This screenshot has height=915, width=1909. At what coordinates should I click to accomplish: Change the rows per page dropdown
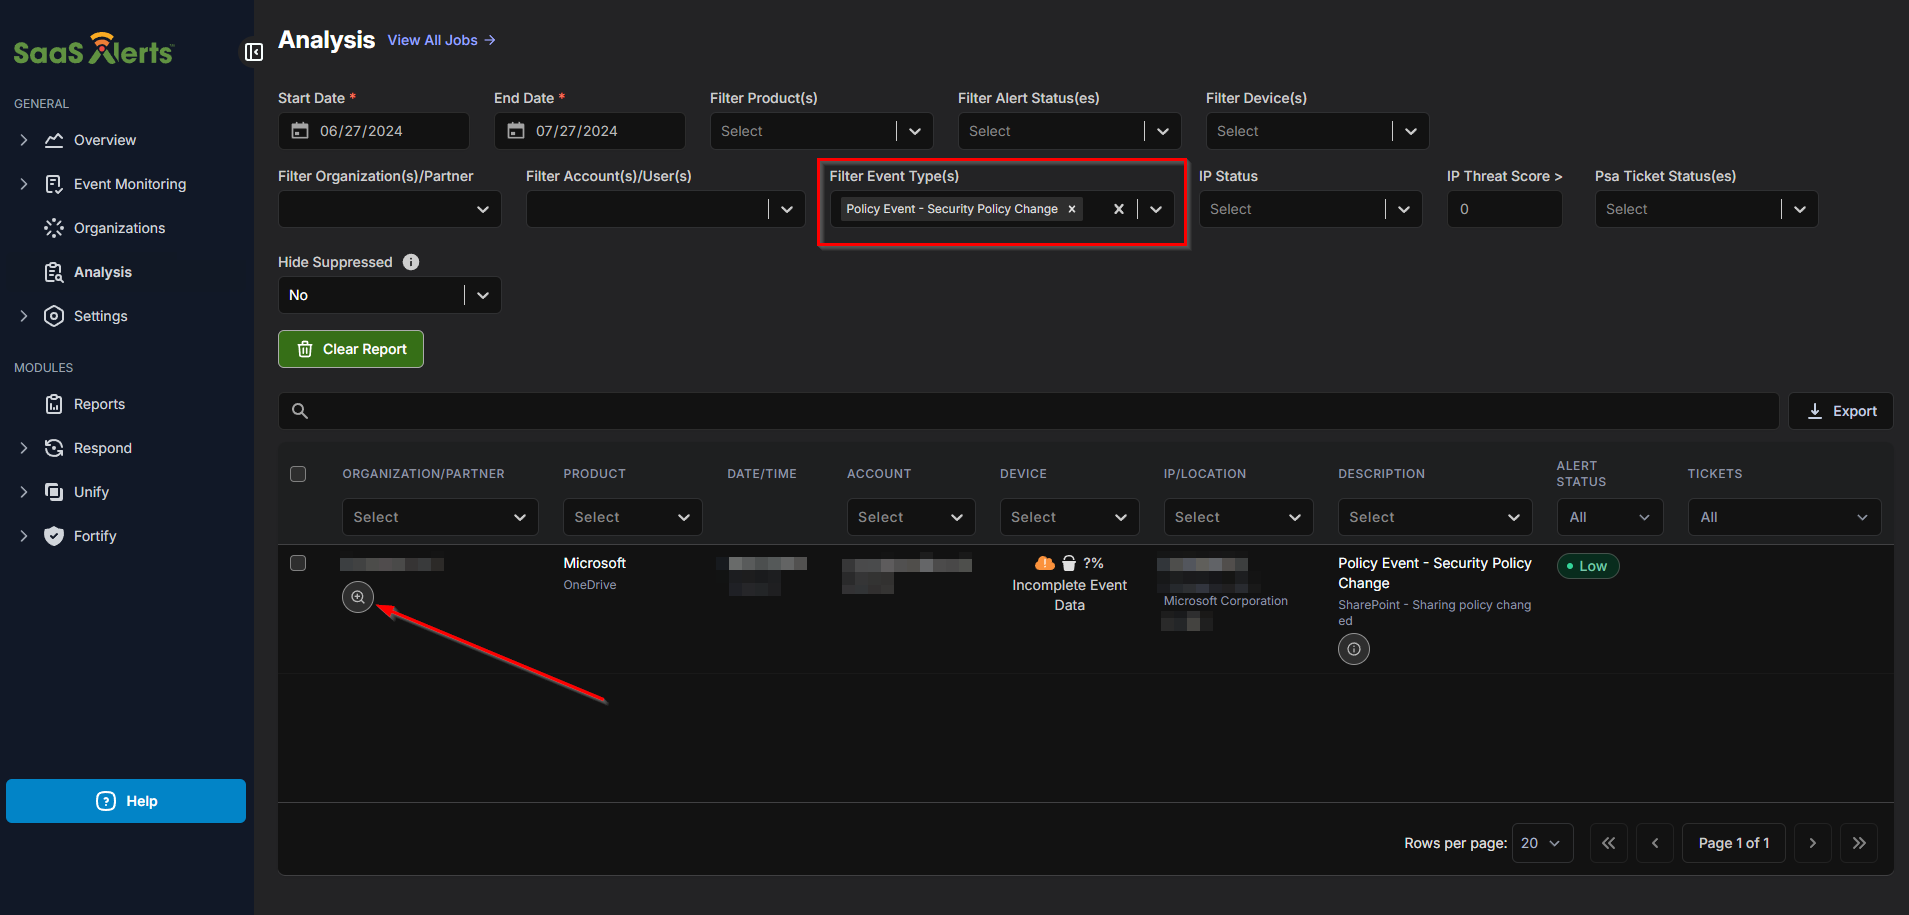click(1541, 843)
